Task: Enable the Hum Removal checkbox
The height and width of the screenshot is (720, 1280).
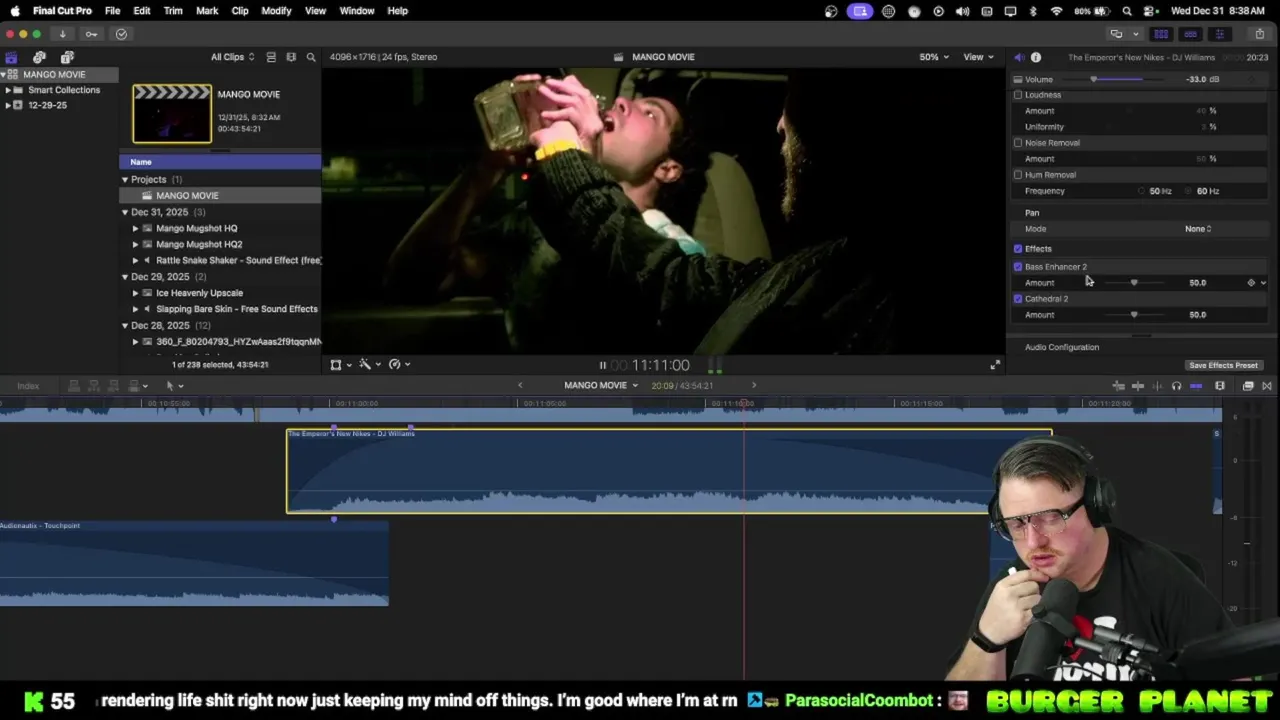Action: tap(1018, 175)
